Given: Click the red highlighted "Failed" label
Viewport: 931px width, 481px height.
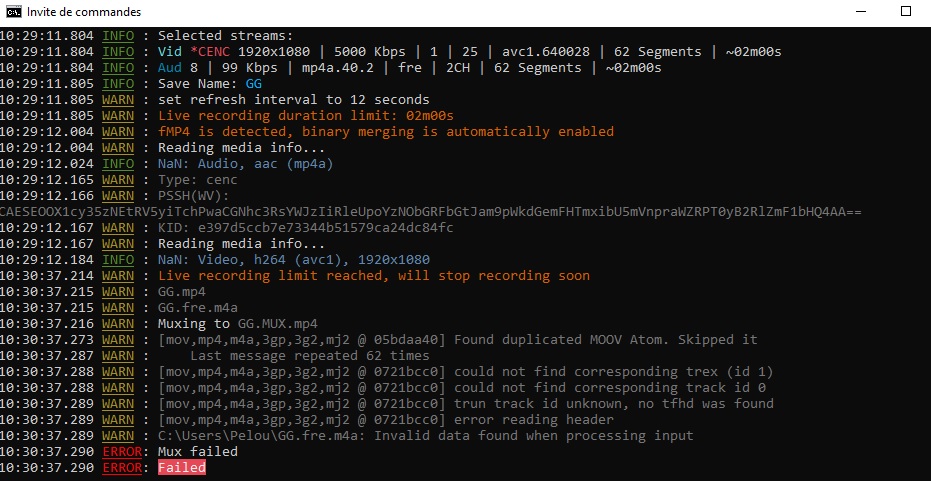Looking at the screenshot, I should click(x=182, y=468).
